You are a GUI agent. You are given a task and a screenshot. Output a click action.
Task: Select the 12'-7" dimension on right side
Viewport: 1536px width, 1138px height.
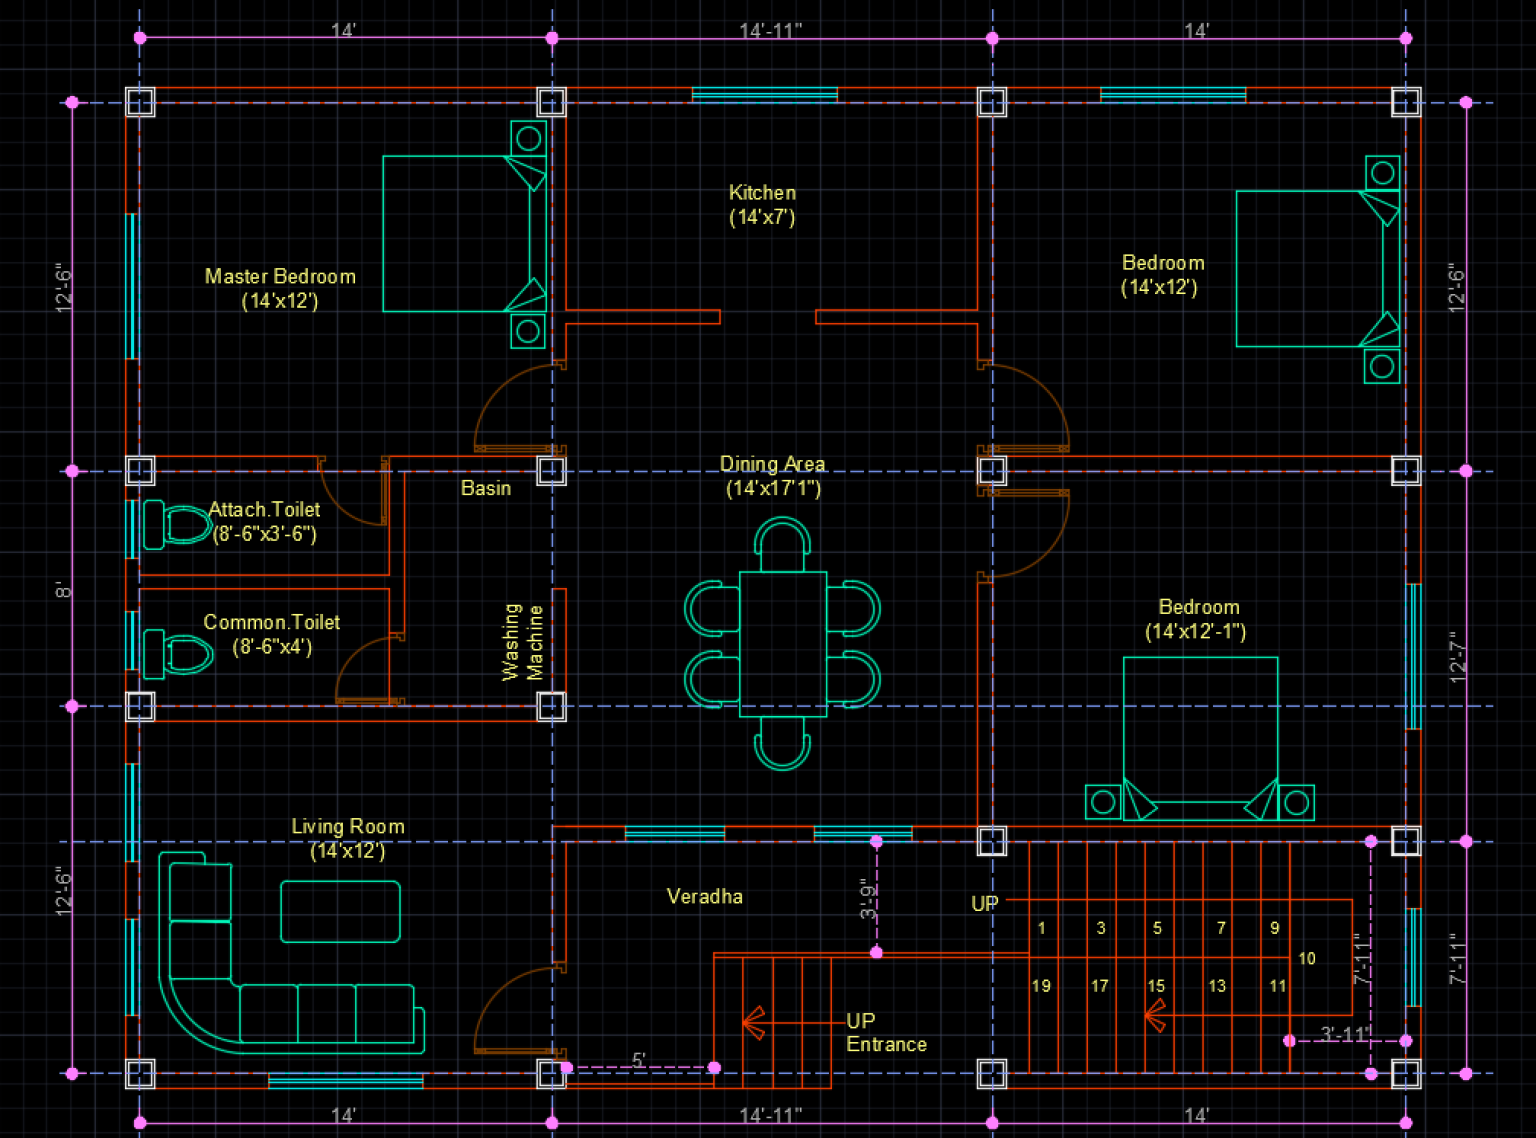[1458, 656]
